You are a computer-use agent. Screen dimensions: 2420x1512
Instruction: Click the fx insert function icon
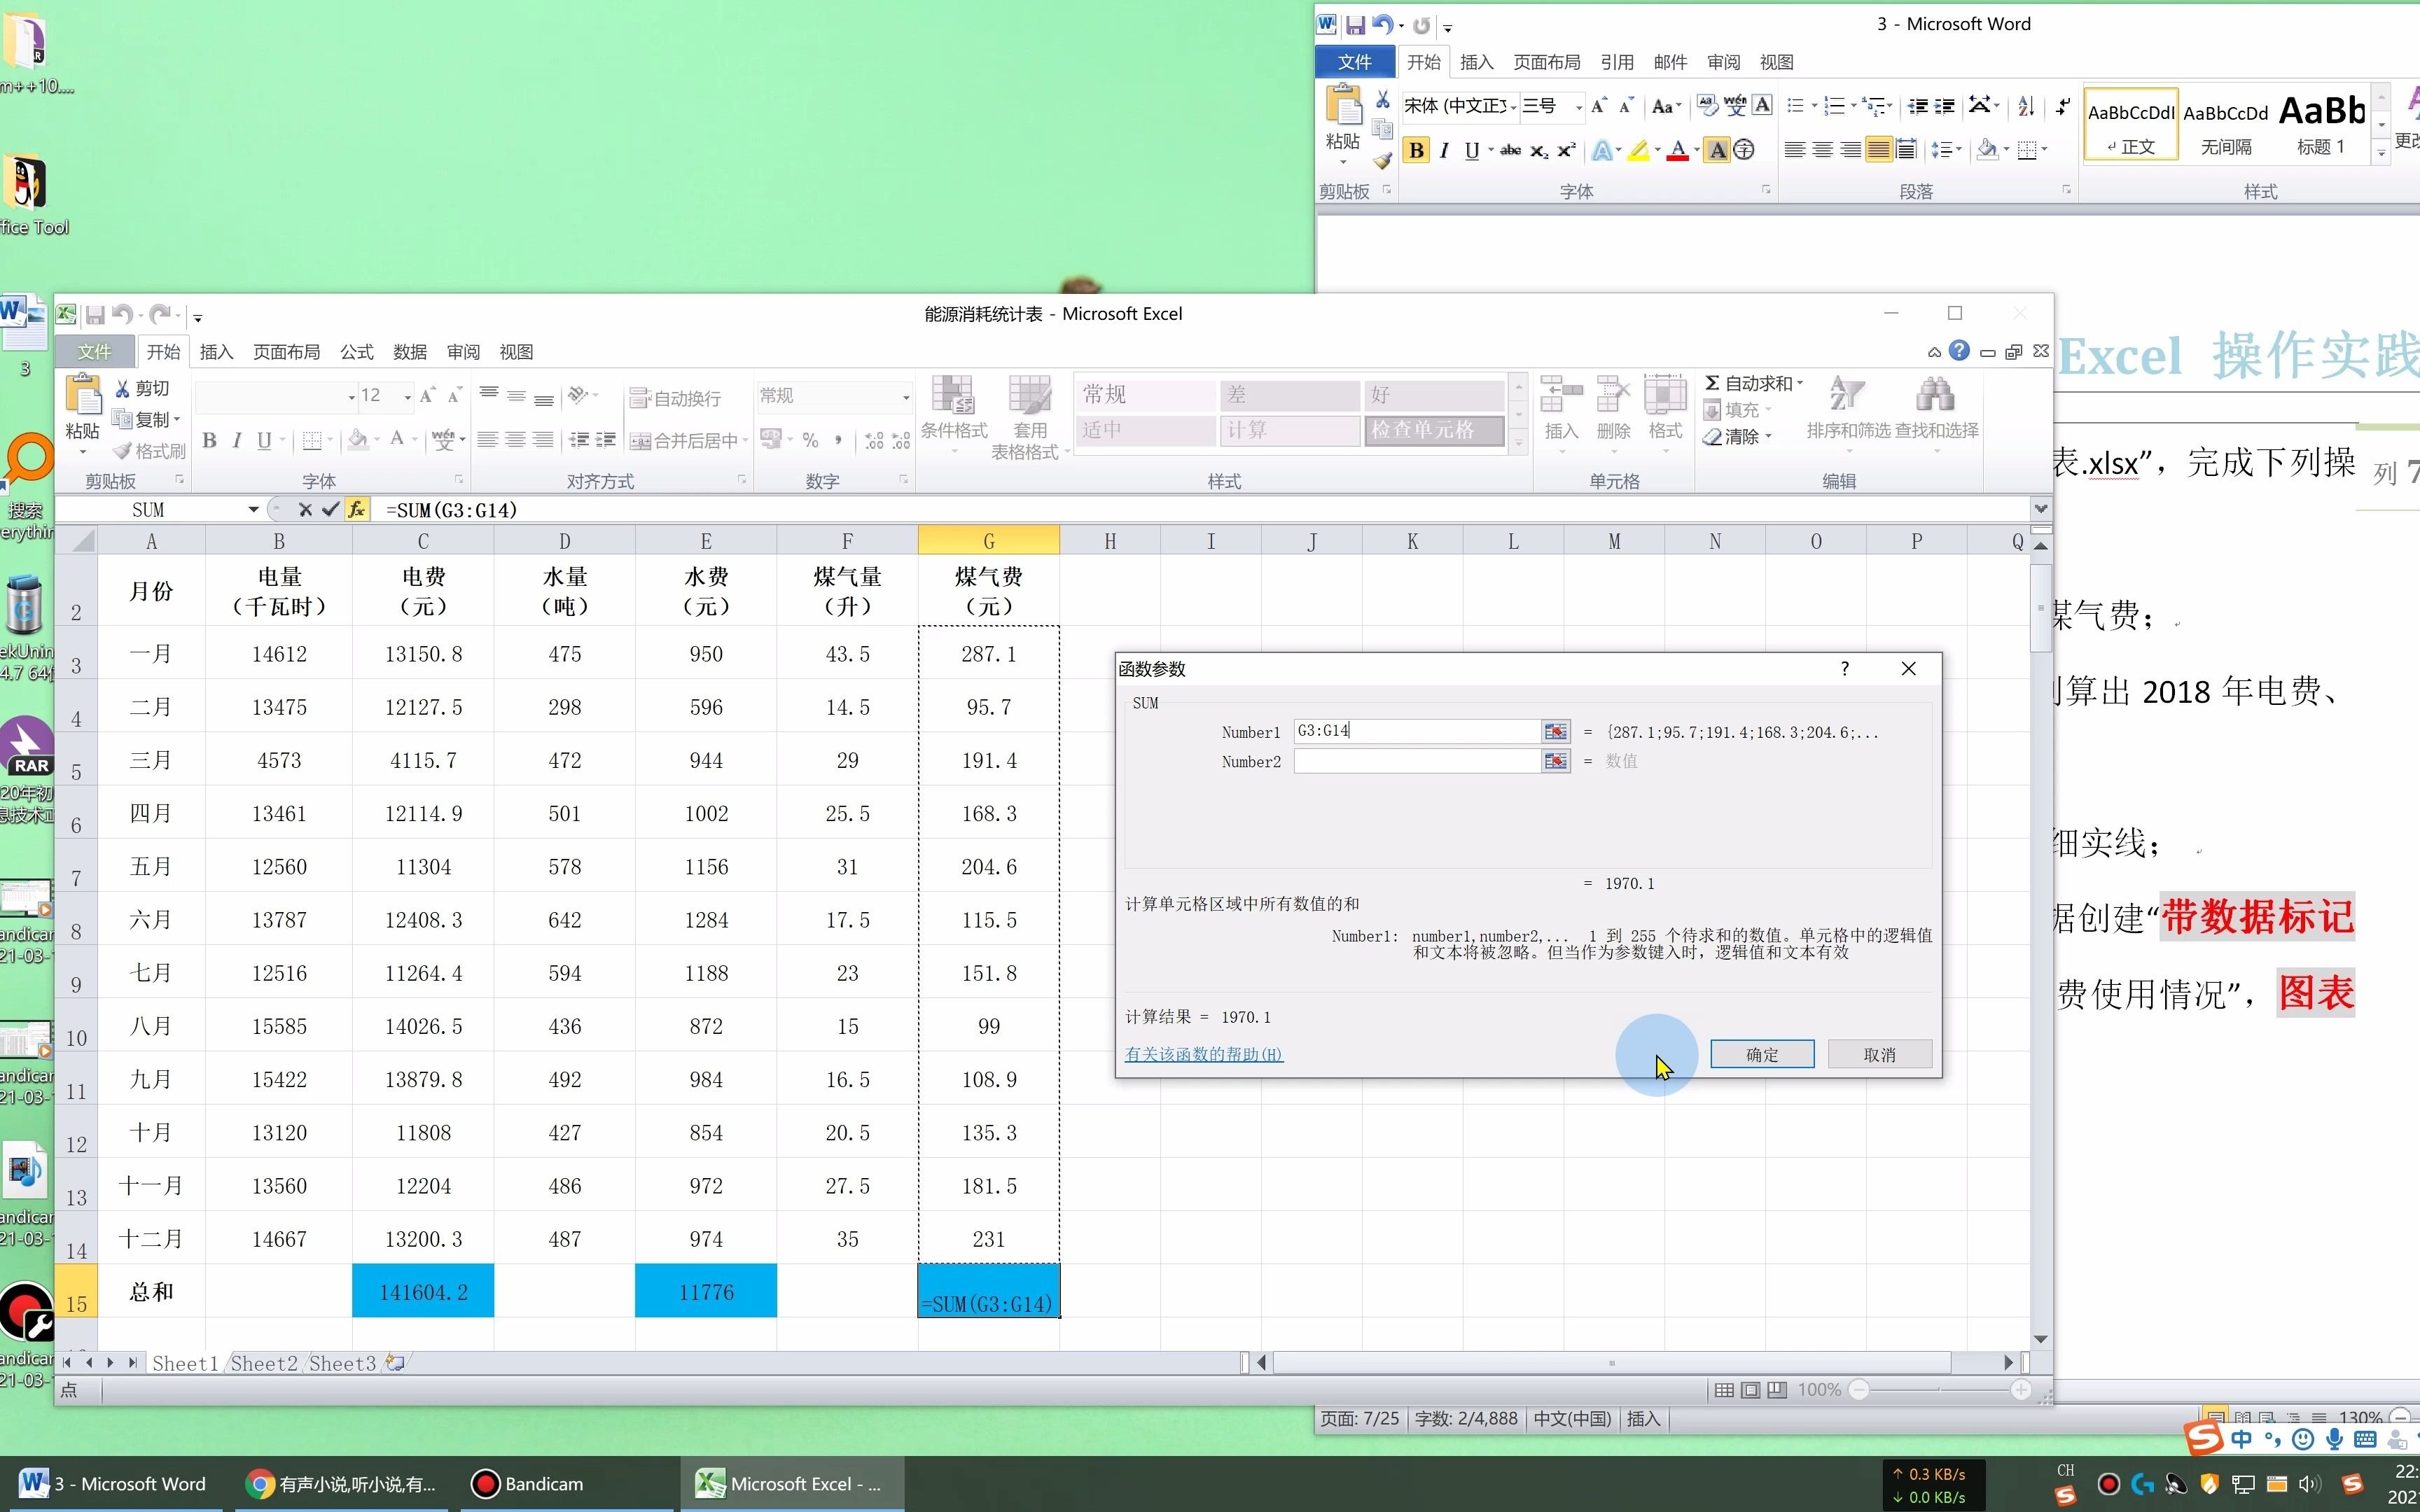tap(357, 510)
